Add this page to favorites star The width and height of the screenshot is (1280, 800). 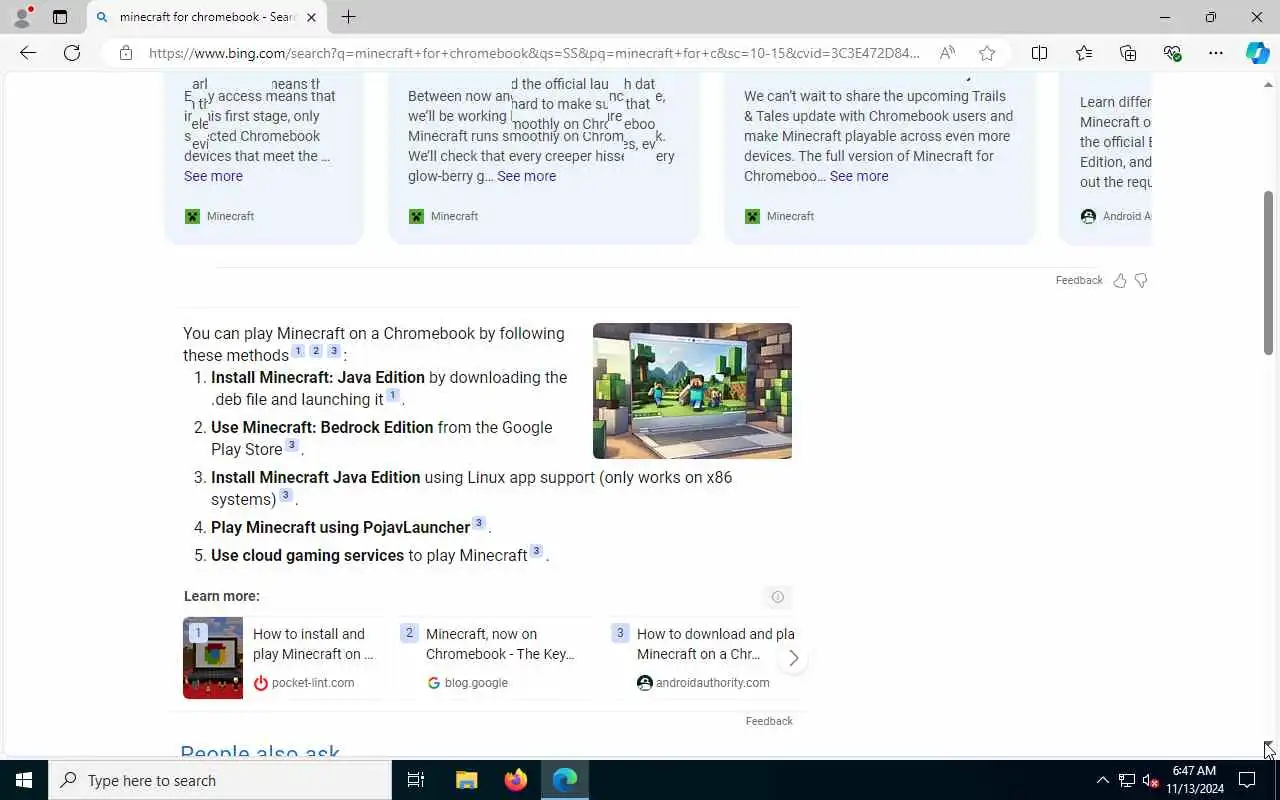point(987,53)
